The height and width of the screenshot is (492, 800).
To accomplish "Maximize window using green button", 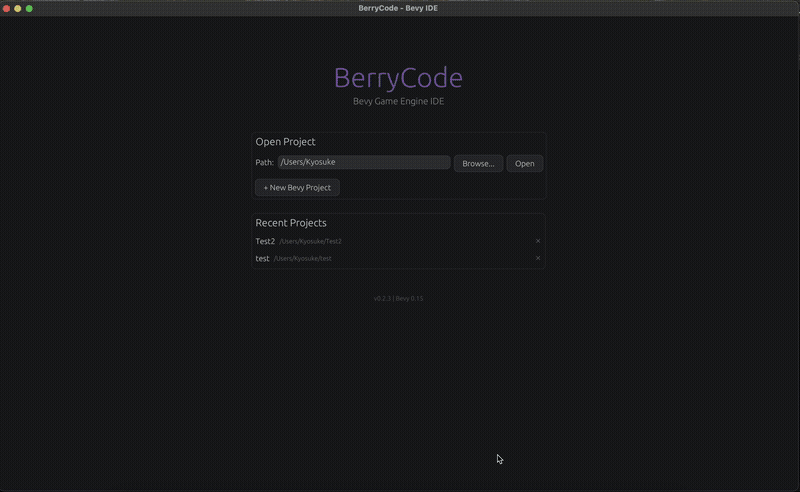I will coord(29,8).
